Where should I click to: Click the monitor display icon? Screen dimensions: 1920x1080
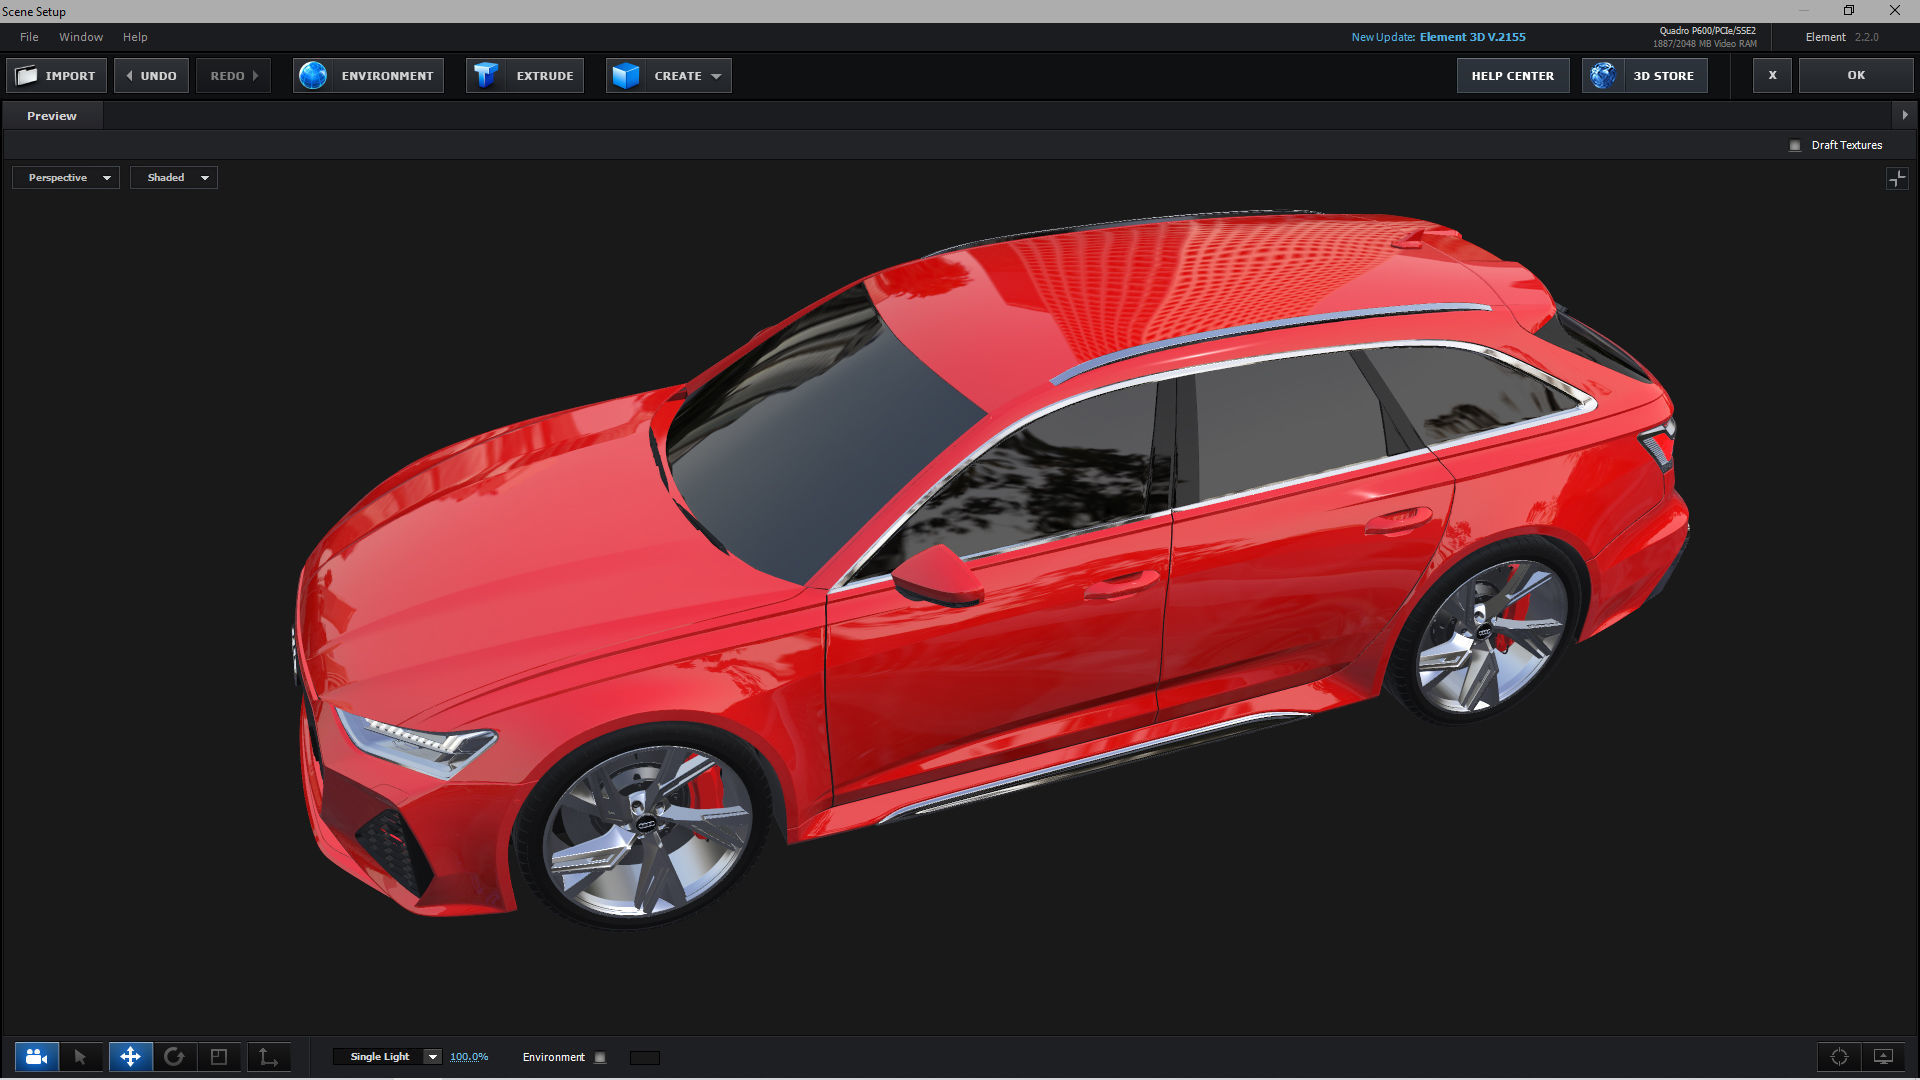coord(1883,1057)
